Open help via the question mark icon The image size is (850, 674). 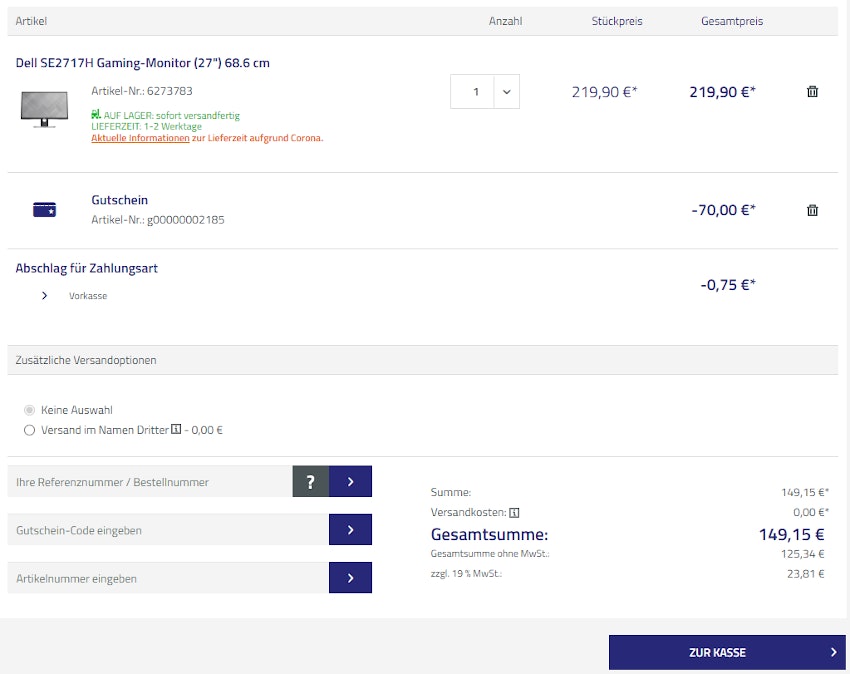pos(309,481)
